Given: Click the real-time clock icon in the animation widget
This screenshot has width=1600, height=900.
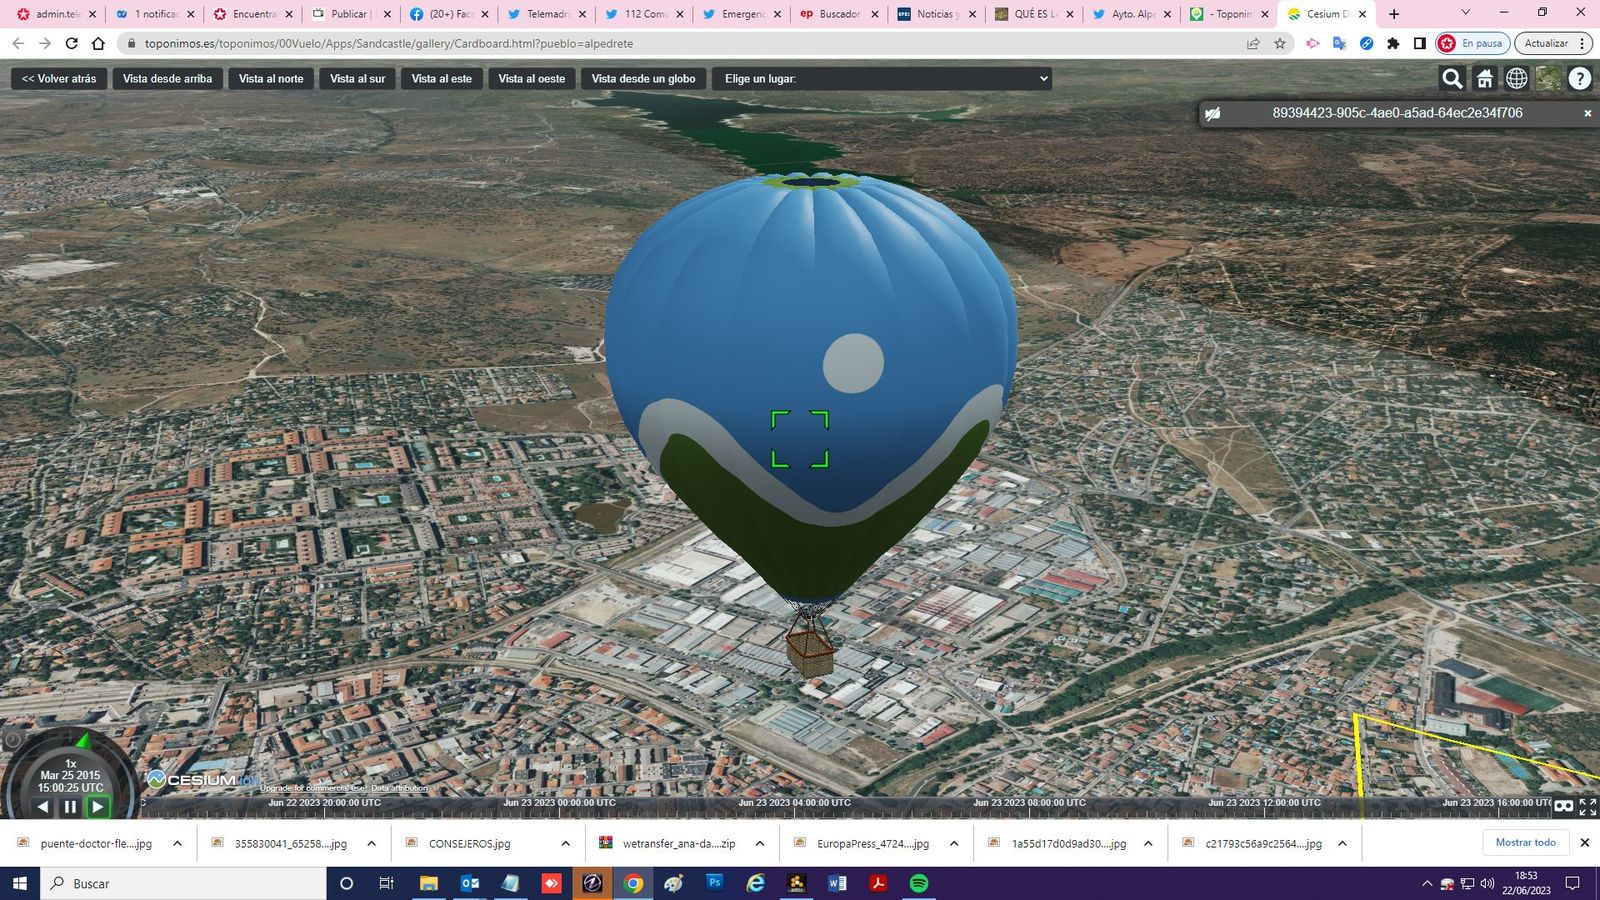Looking at the screenshot, I should 13,740.
